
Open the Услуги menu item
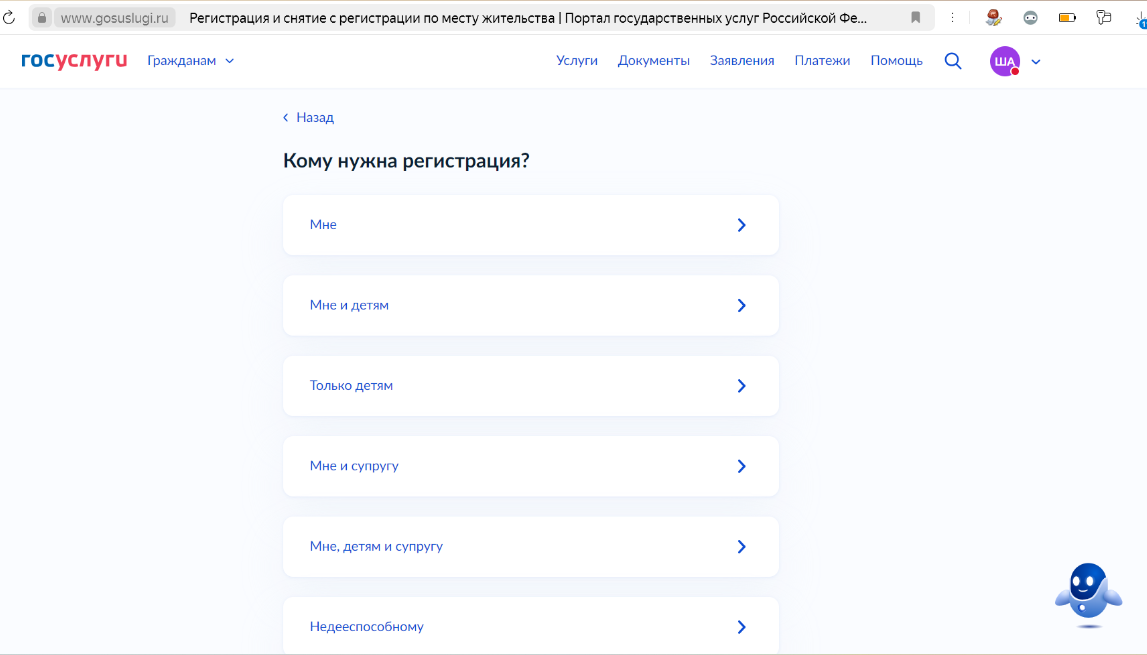[x=577, y=61]
